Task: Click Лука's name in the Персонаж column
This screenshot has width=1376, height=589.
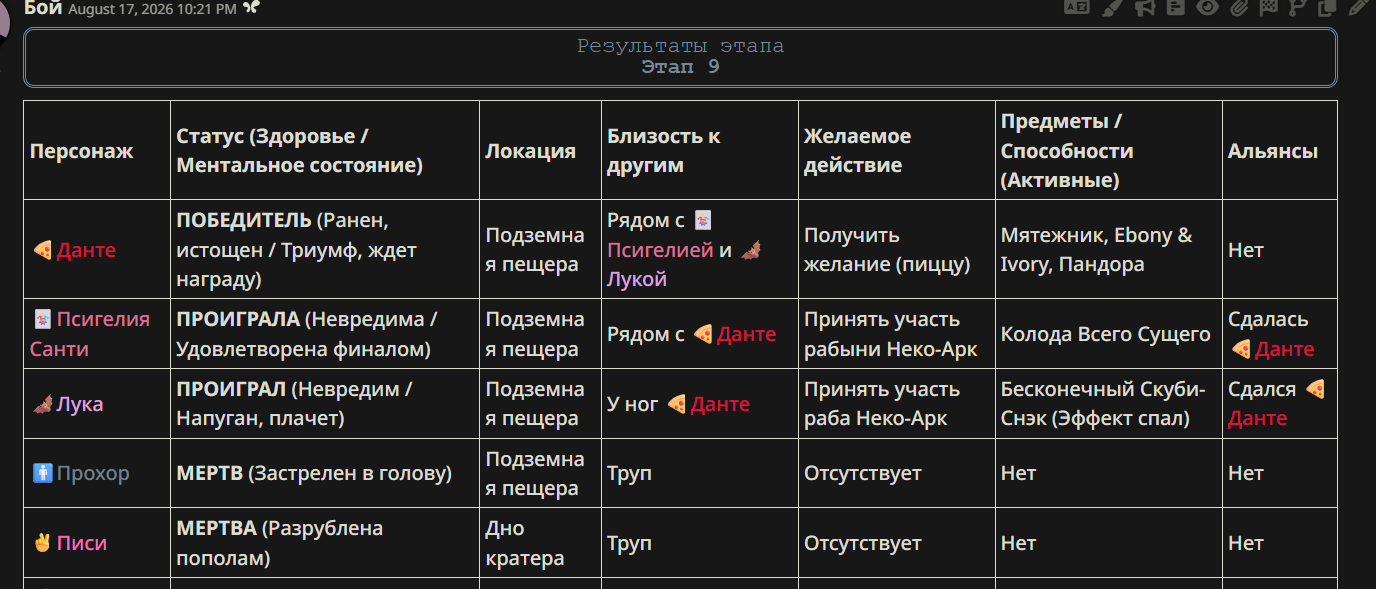Action: pos(80,404)
